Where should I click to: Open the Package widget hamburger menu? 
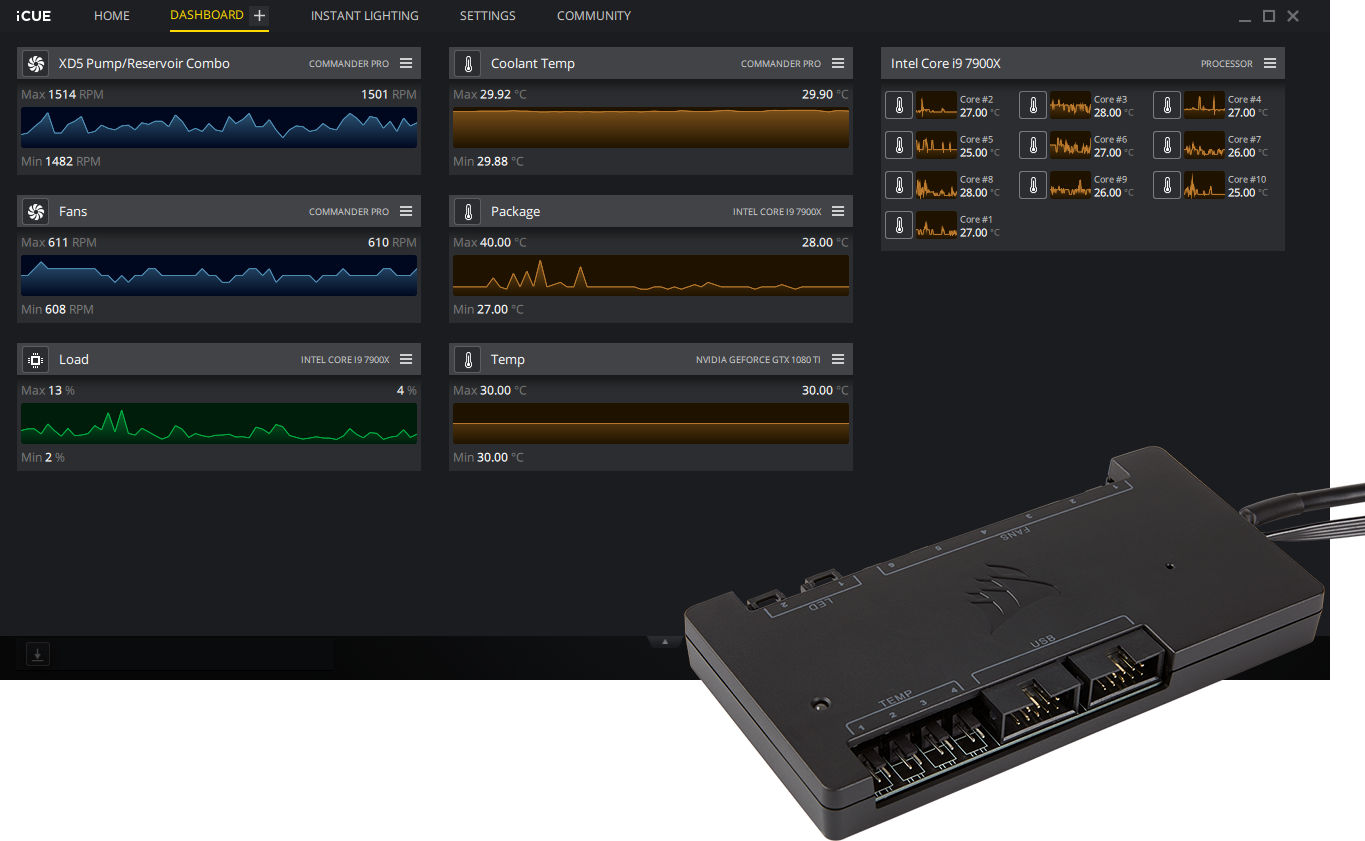(838, 211)
